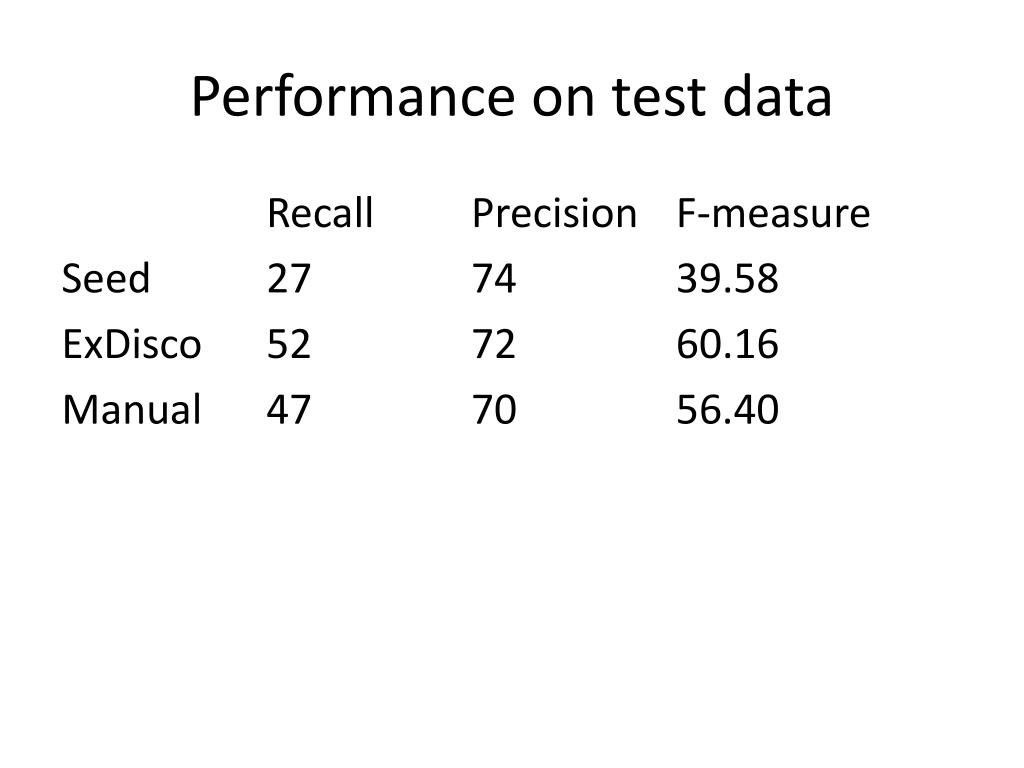This screenshot has height=768, width=1024.
Task: Select ExDisco recall value 52
Action: pyautogui.click(x=289, y=344)
